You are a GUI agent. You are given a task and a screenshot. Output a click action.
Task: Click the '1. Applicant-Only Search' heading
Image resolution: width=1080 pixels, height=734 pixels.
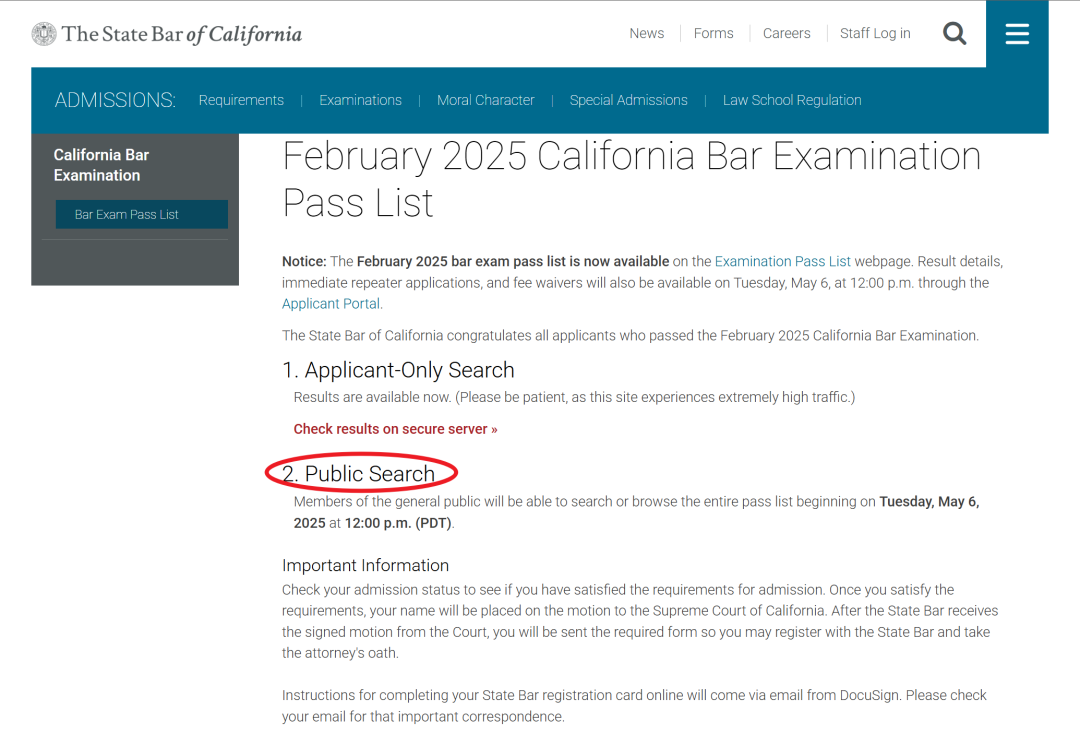pyautogui.click(x=398, y=370)
